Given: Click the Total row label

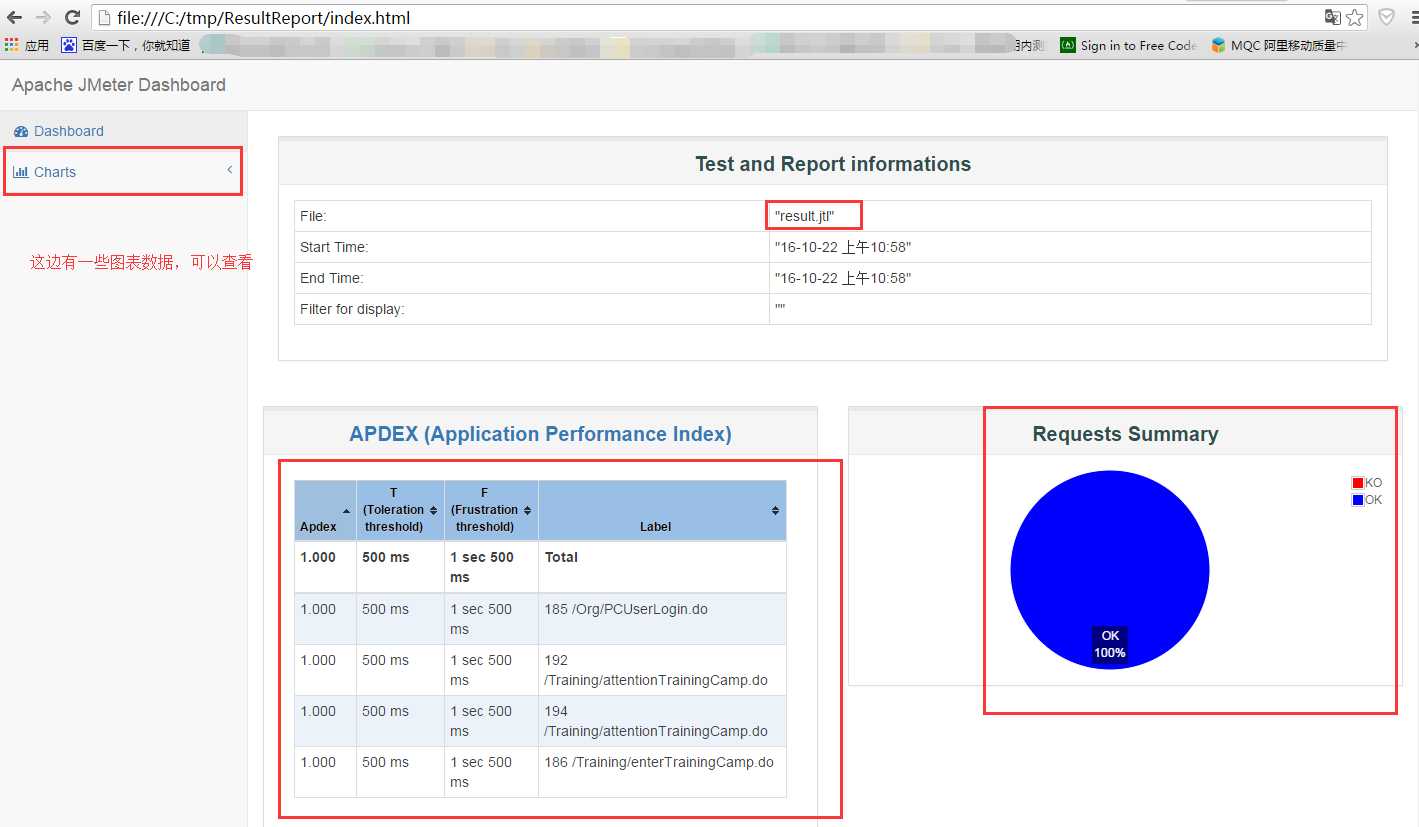Looking at the screenshot, I should [x=561, y=557].
